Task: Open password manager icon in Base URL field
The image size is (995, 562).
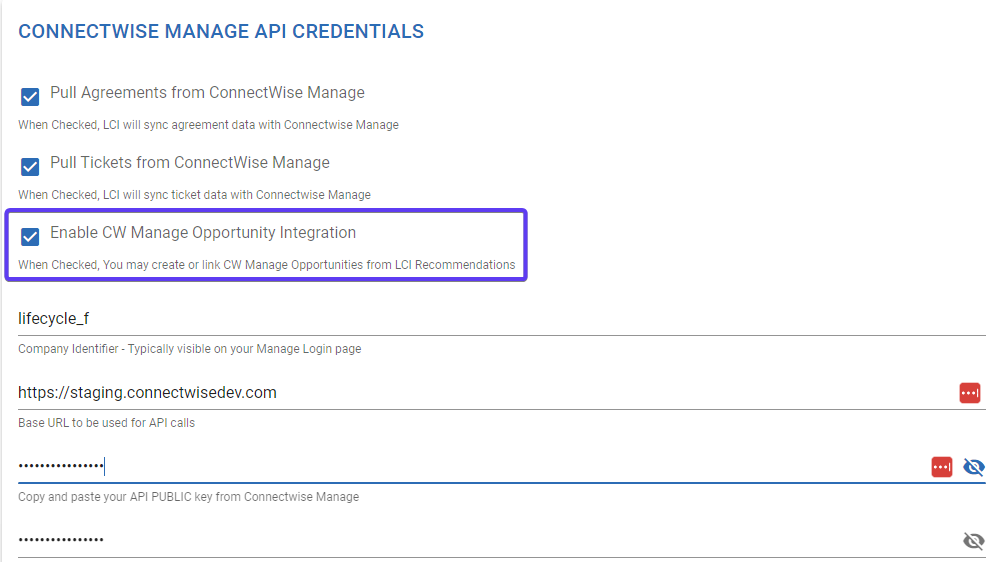Action: [970, 393]
